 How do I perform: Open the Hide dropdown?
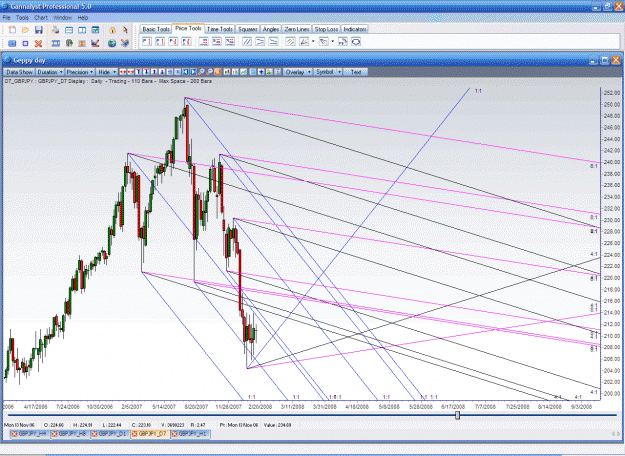[107, 72]
